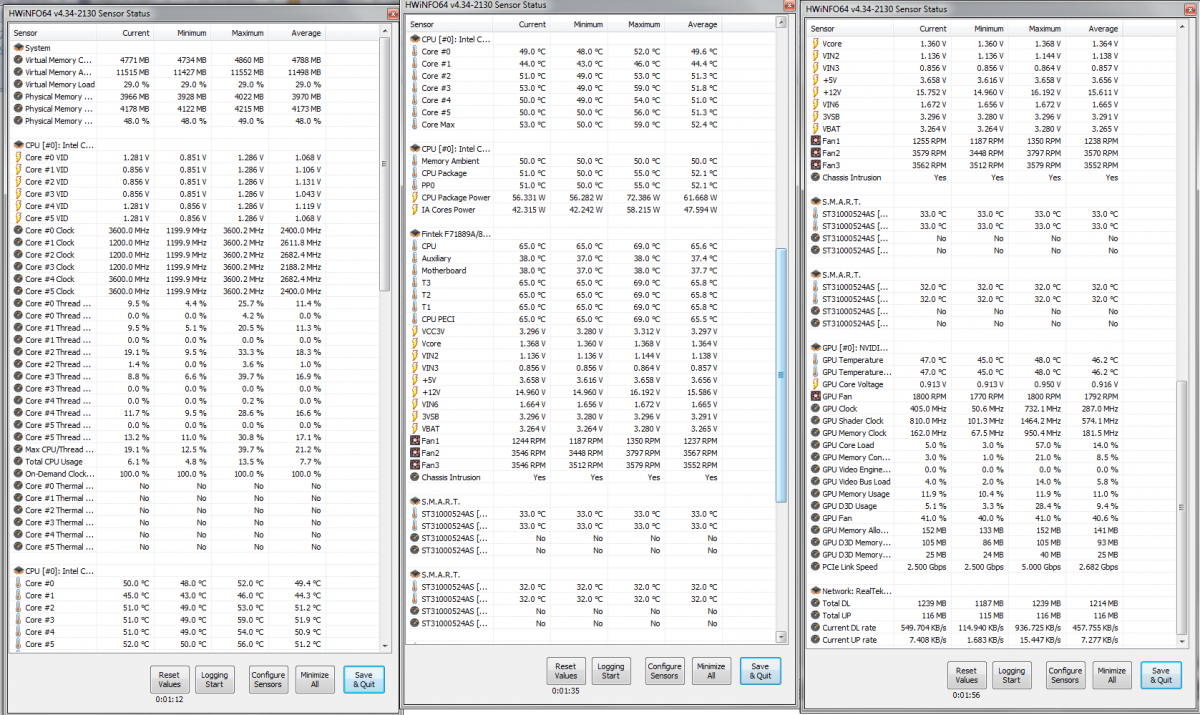Image resolution: width=1200 pixels, height=715 pixels.
Task: Select the GPU Memory Clock row icon
Action: coord(815,433)
